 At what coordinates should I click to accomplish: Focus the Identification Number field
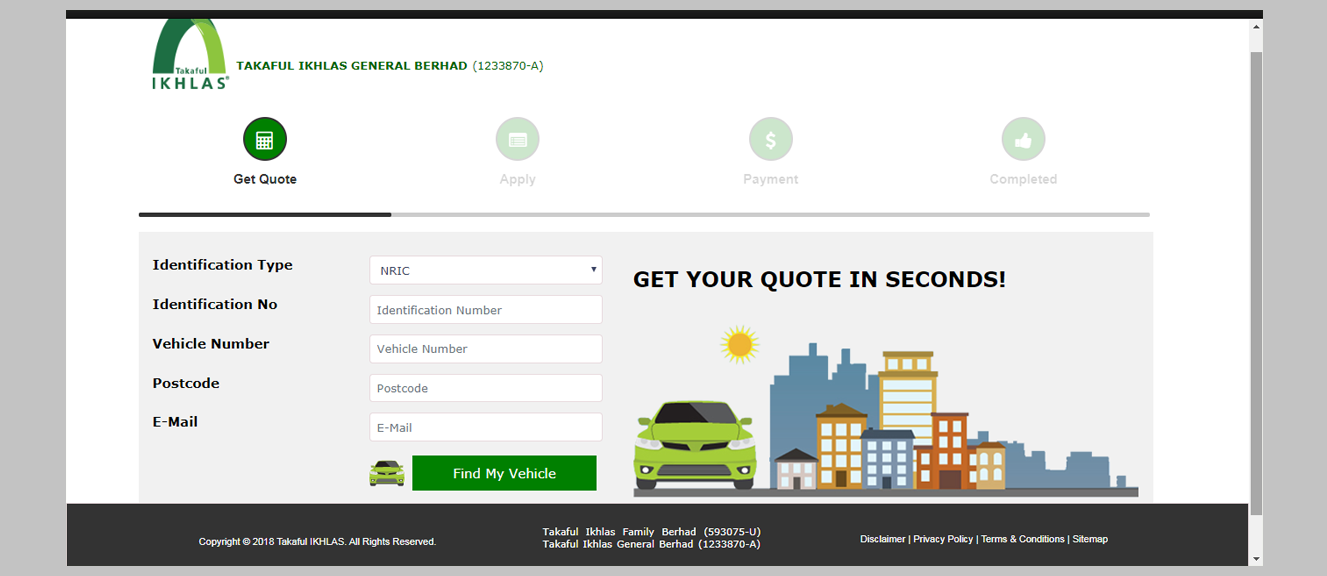pos(486,310)
